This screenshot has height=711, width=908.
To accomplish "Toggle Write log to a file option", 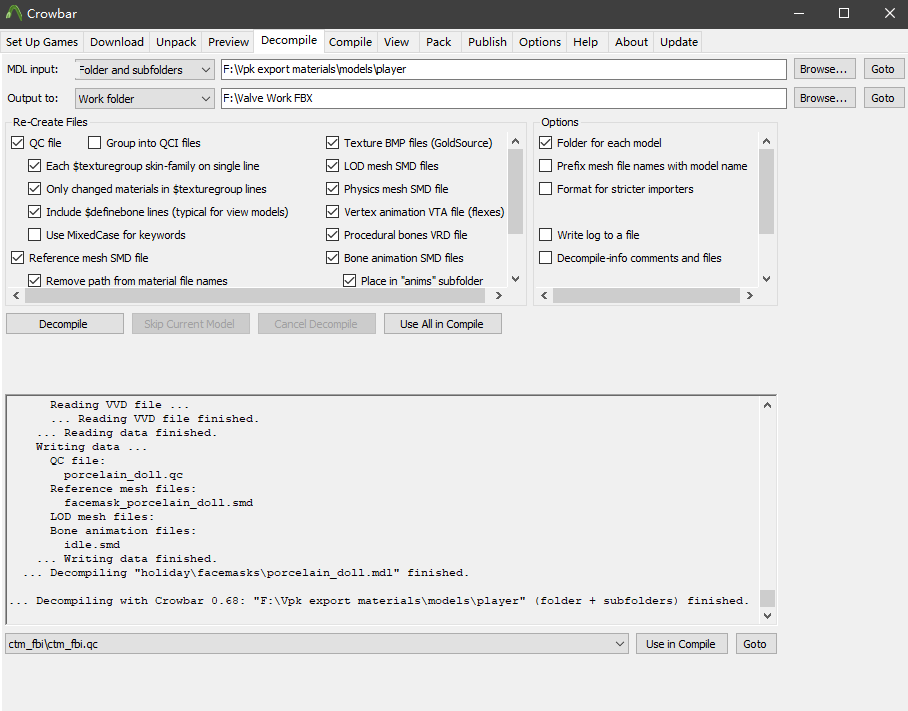I will 546,235.
